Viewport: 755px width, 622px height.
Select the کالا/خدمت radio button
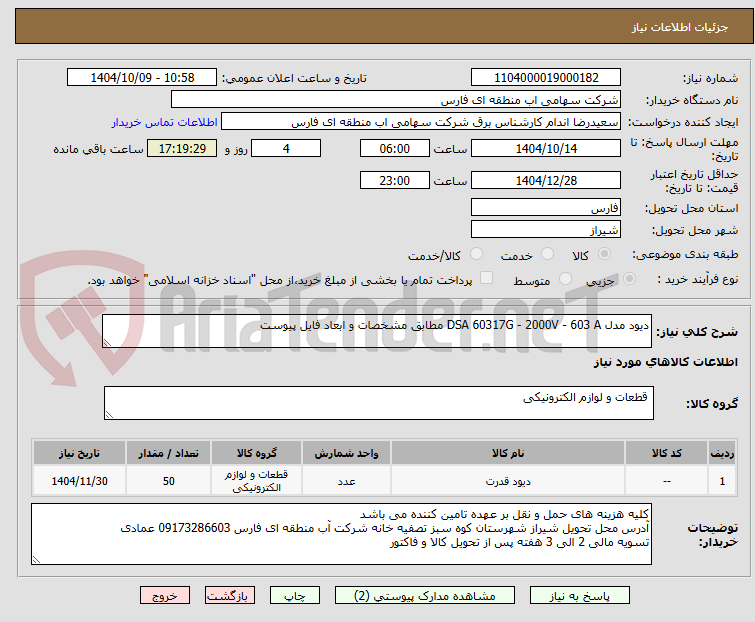point(476,254)
